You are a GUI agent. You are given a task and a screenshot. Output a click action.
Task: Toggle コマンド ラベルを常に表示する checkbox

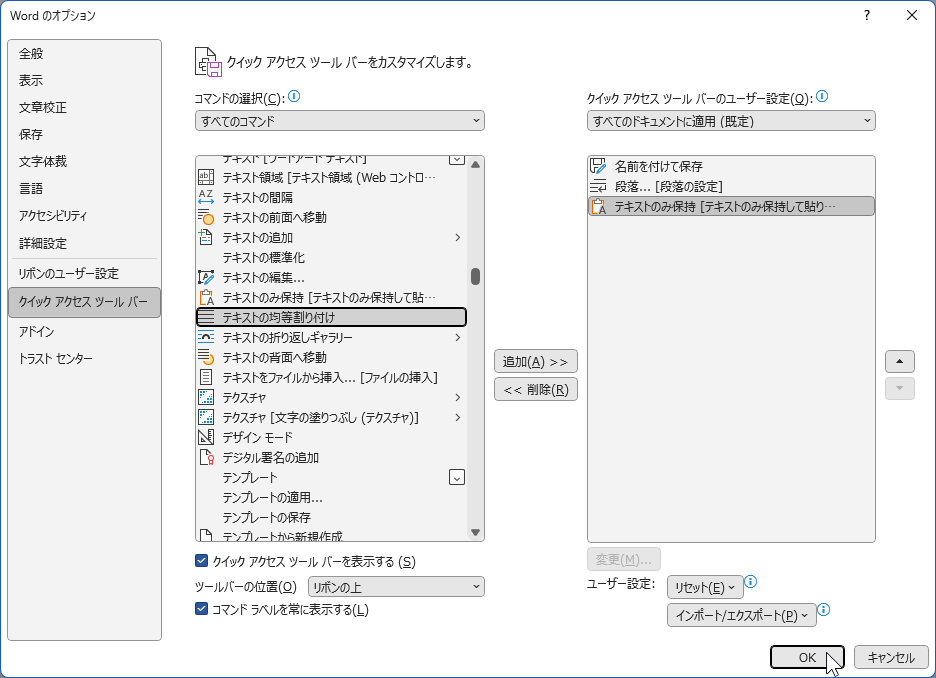click(201, 609)
